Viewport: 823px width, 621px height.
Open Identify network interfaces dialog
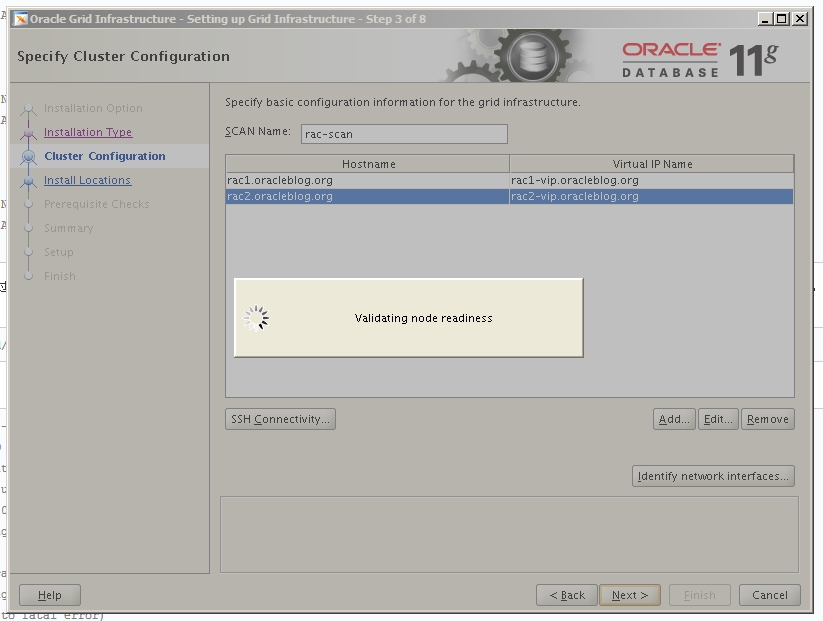(x=713, y=476)
